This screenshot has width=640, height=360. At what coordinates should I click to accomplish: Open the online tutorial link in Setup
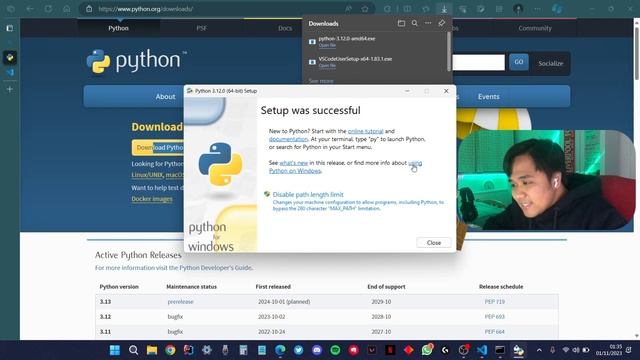click(x=365, y=131)
